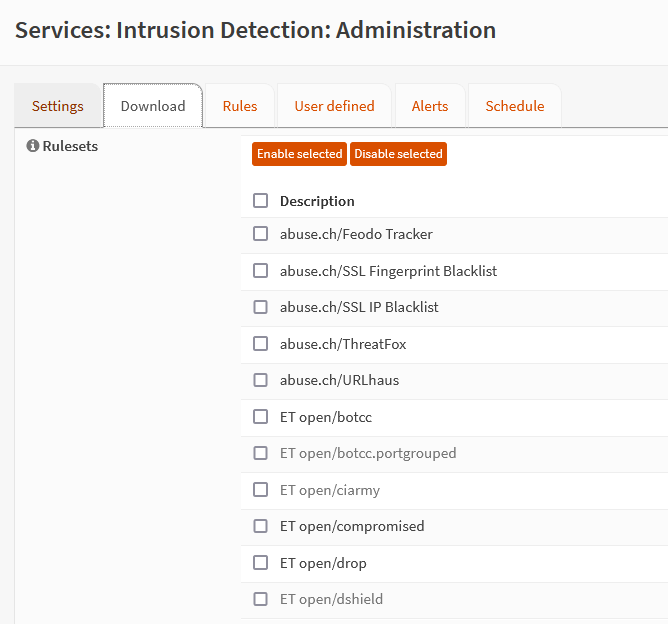Switch to the Rules tab
Viewport: 668px width, 624px height.
[240, 106]
